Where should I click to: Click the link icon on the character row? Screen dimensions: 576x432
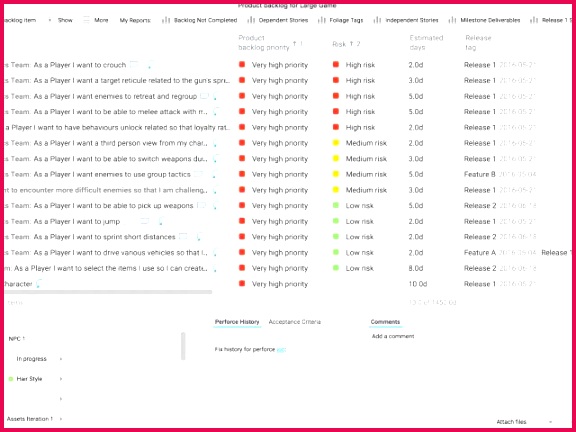[39, 284]
